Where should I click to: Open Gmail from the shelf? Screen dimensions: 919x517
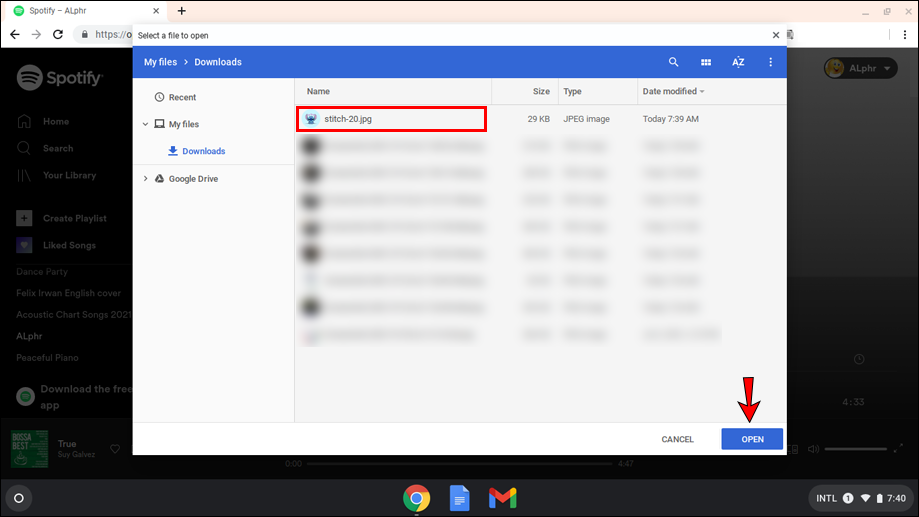click(502, 498)
